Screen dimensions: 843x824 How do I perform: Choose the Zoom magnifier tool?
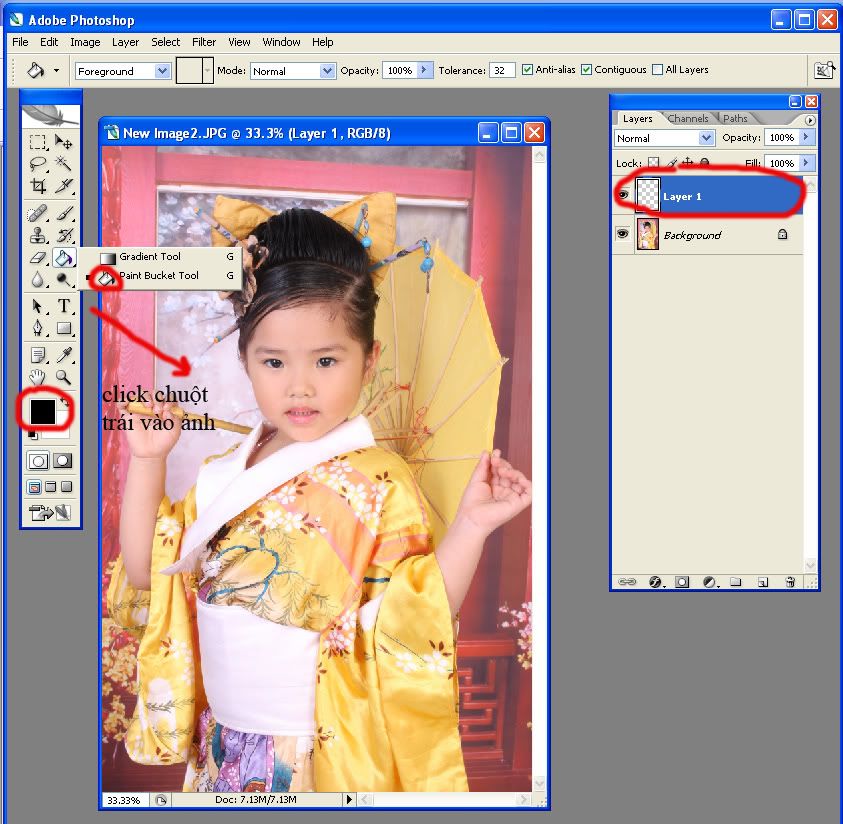coord(64,377)
